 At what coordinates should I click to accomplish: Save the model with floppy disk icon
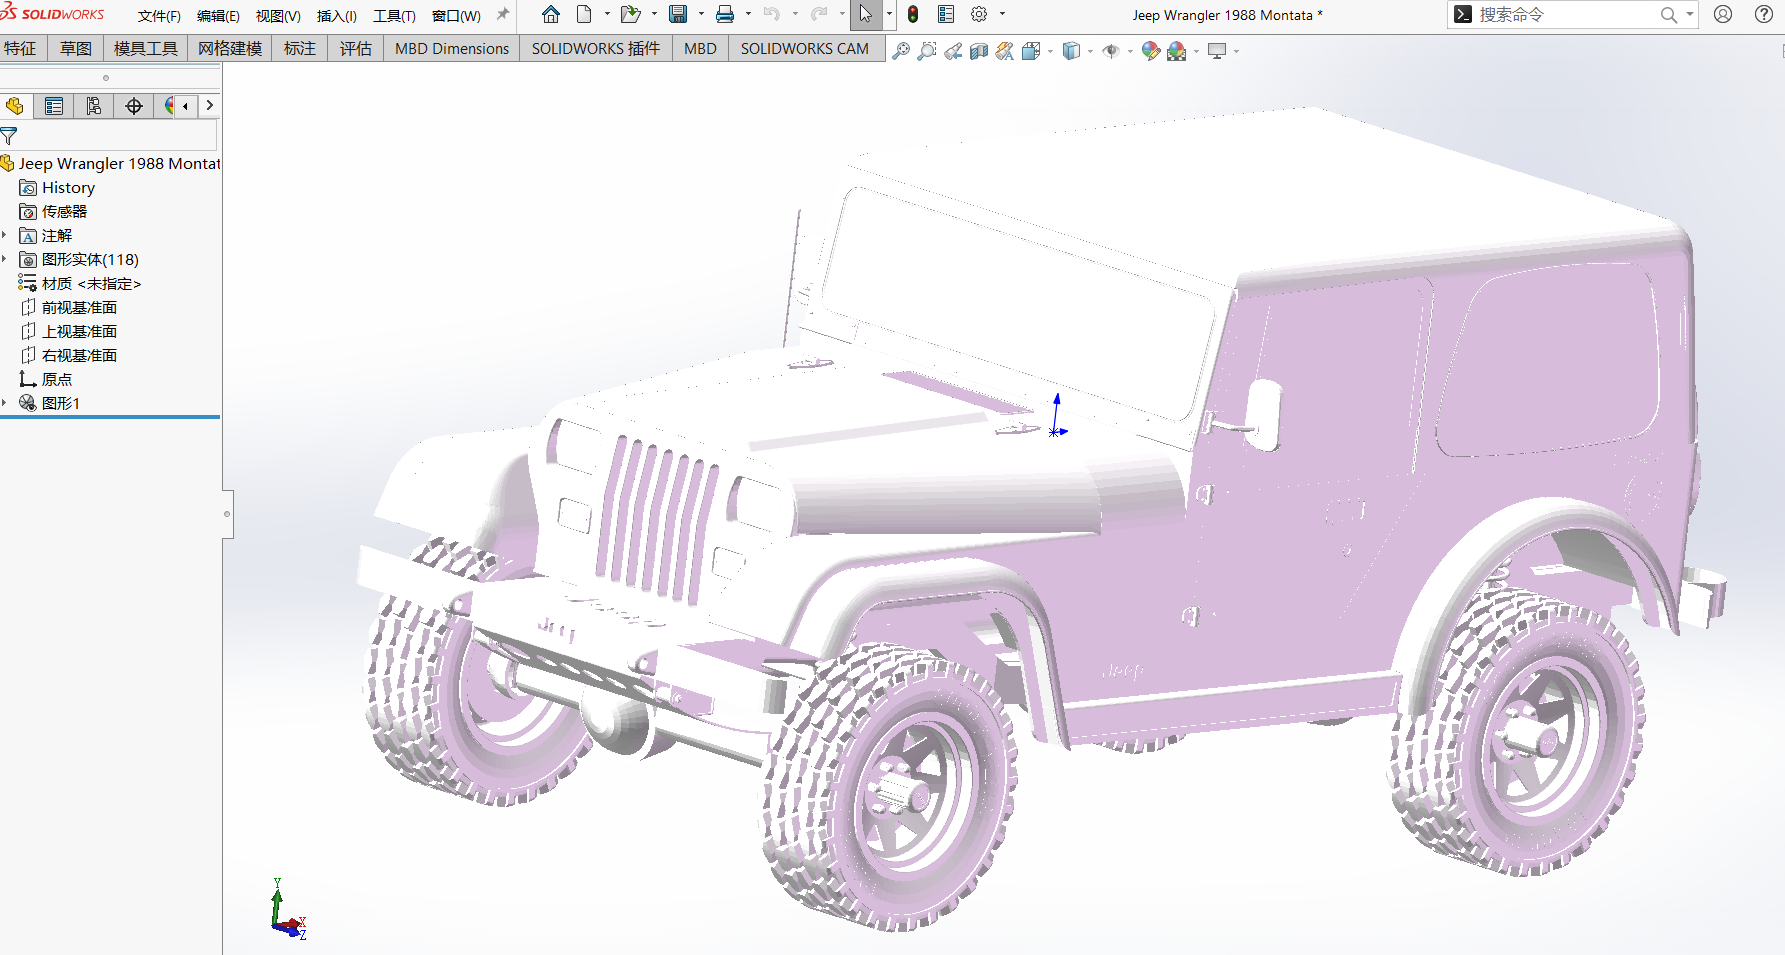(678, 14)
